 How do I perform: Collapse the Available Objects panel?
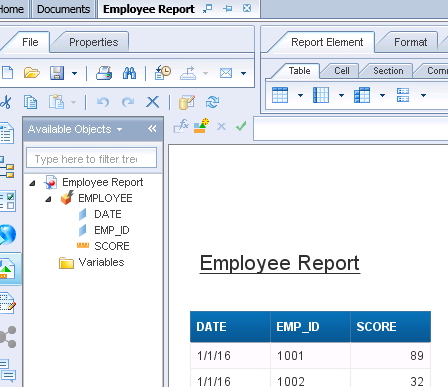tap(152, 129)
